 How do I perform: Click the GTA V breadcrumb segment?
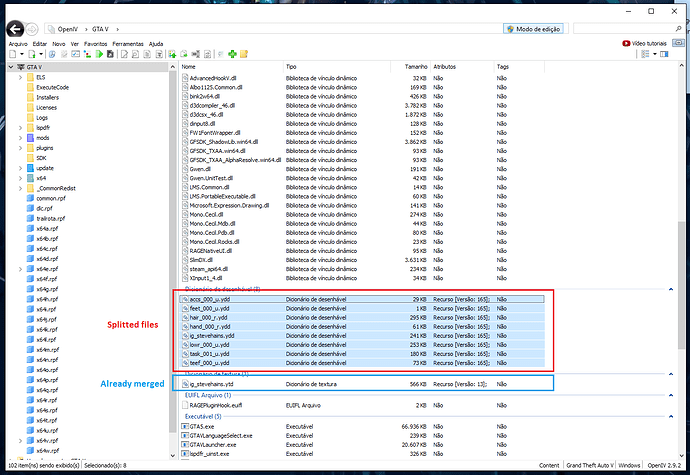pyautogui.click(x=100, y=29)
